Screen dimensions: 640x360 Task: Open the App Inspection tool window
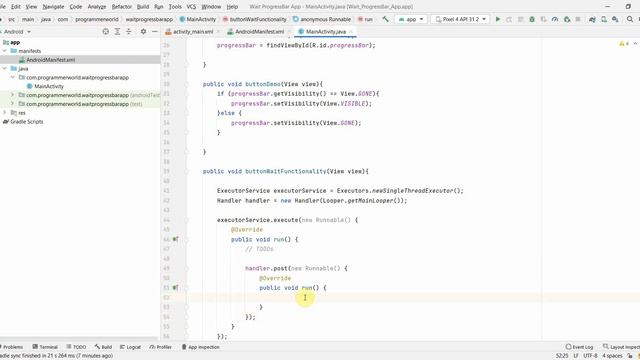pos(200,347)
